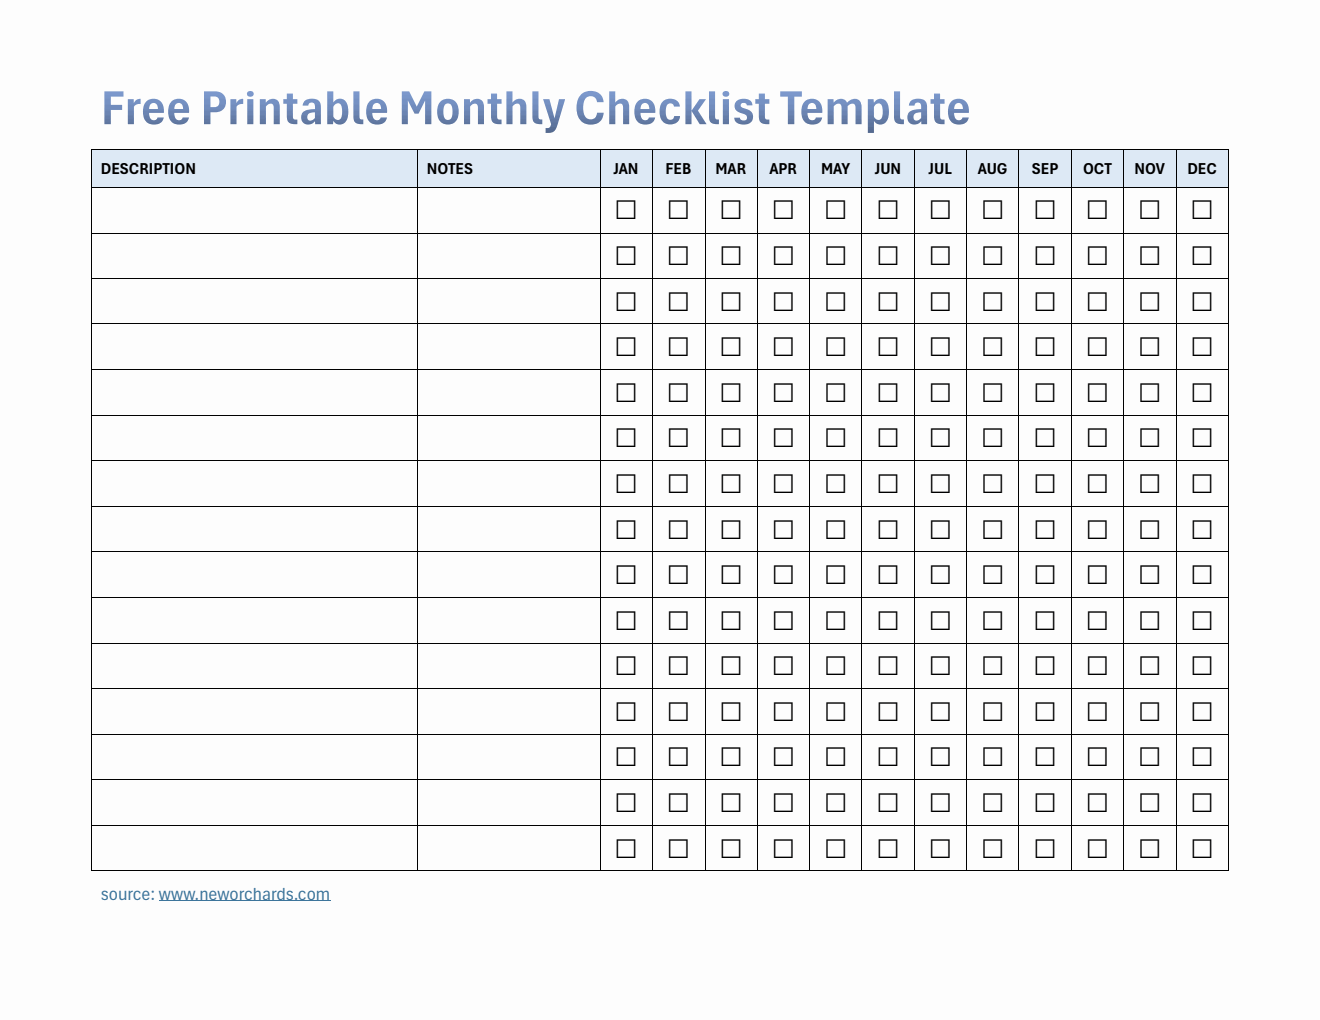Viewport: 1320px width, 1020px height.
Task: Tick the FEB checkbox in the last row
Action: click(678, 848)
